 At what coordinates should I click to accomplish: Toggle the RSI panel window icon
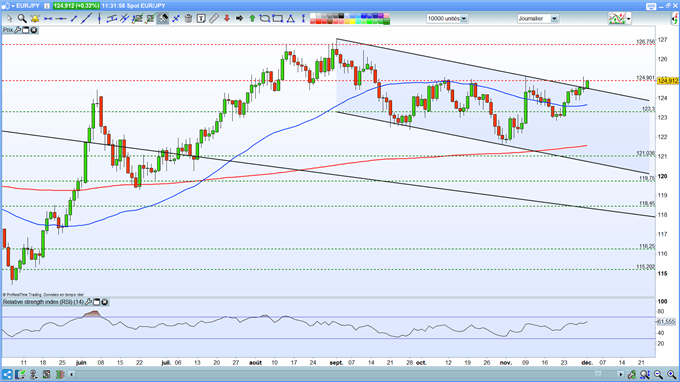coord(96,302)
